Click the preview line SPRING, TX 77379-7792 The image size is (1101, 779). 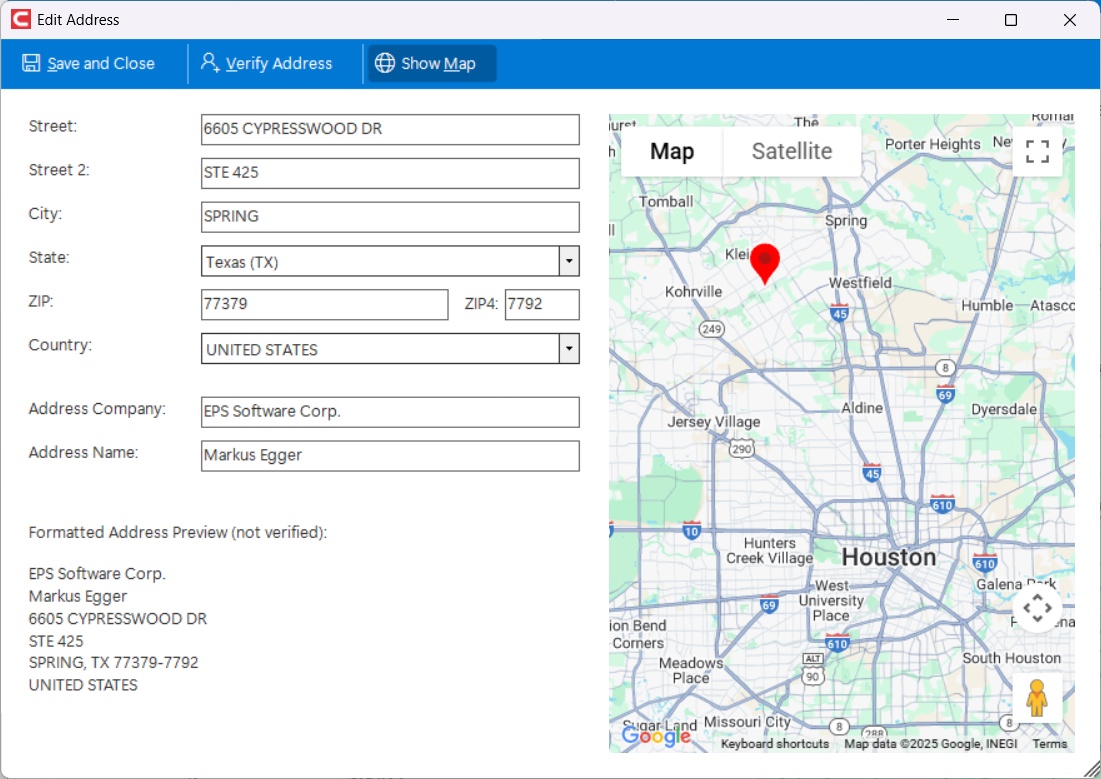point(114,662)
